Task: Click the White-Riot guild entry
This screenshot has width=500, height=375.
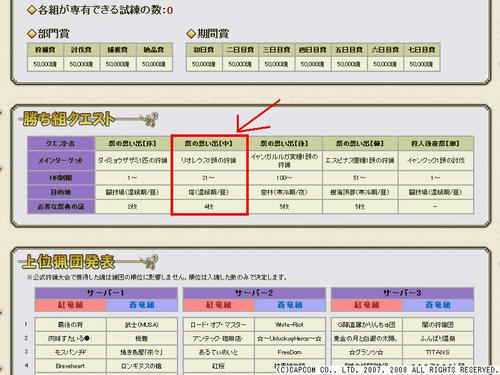Action: point(290,325)
